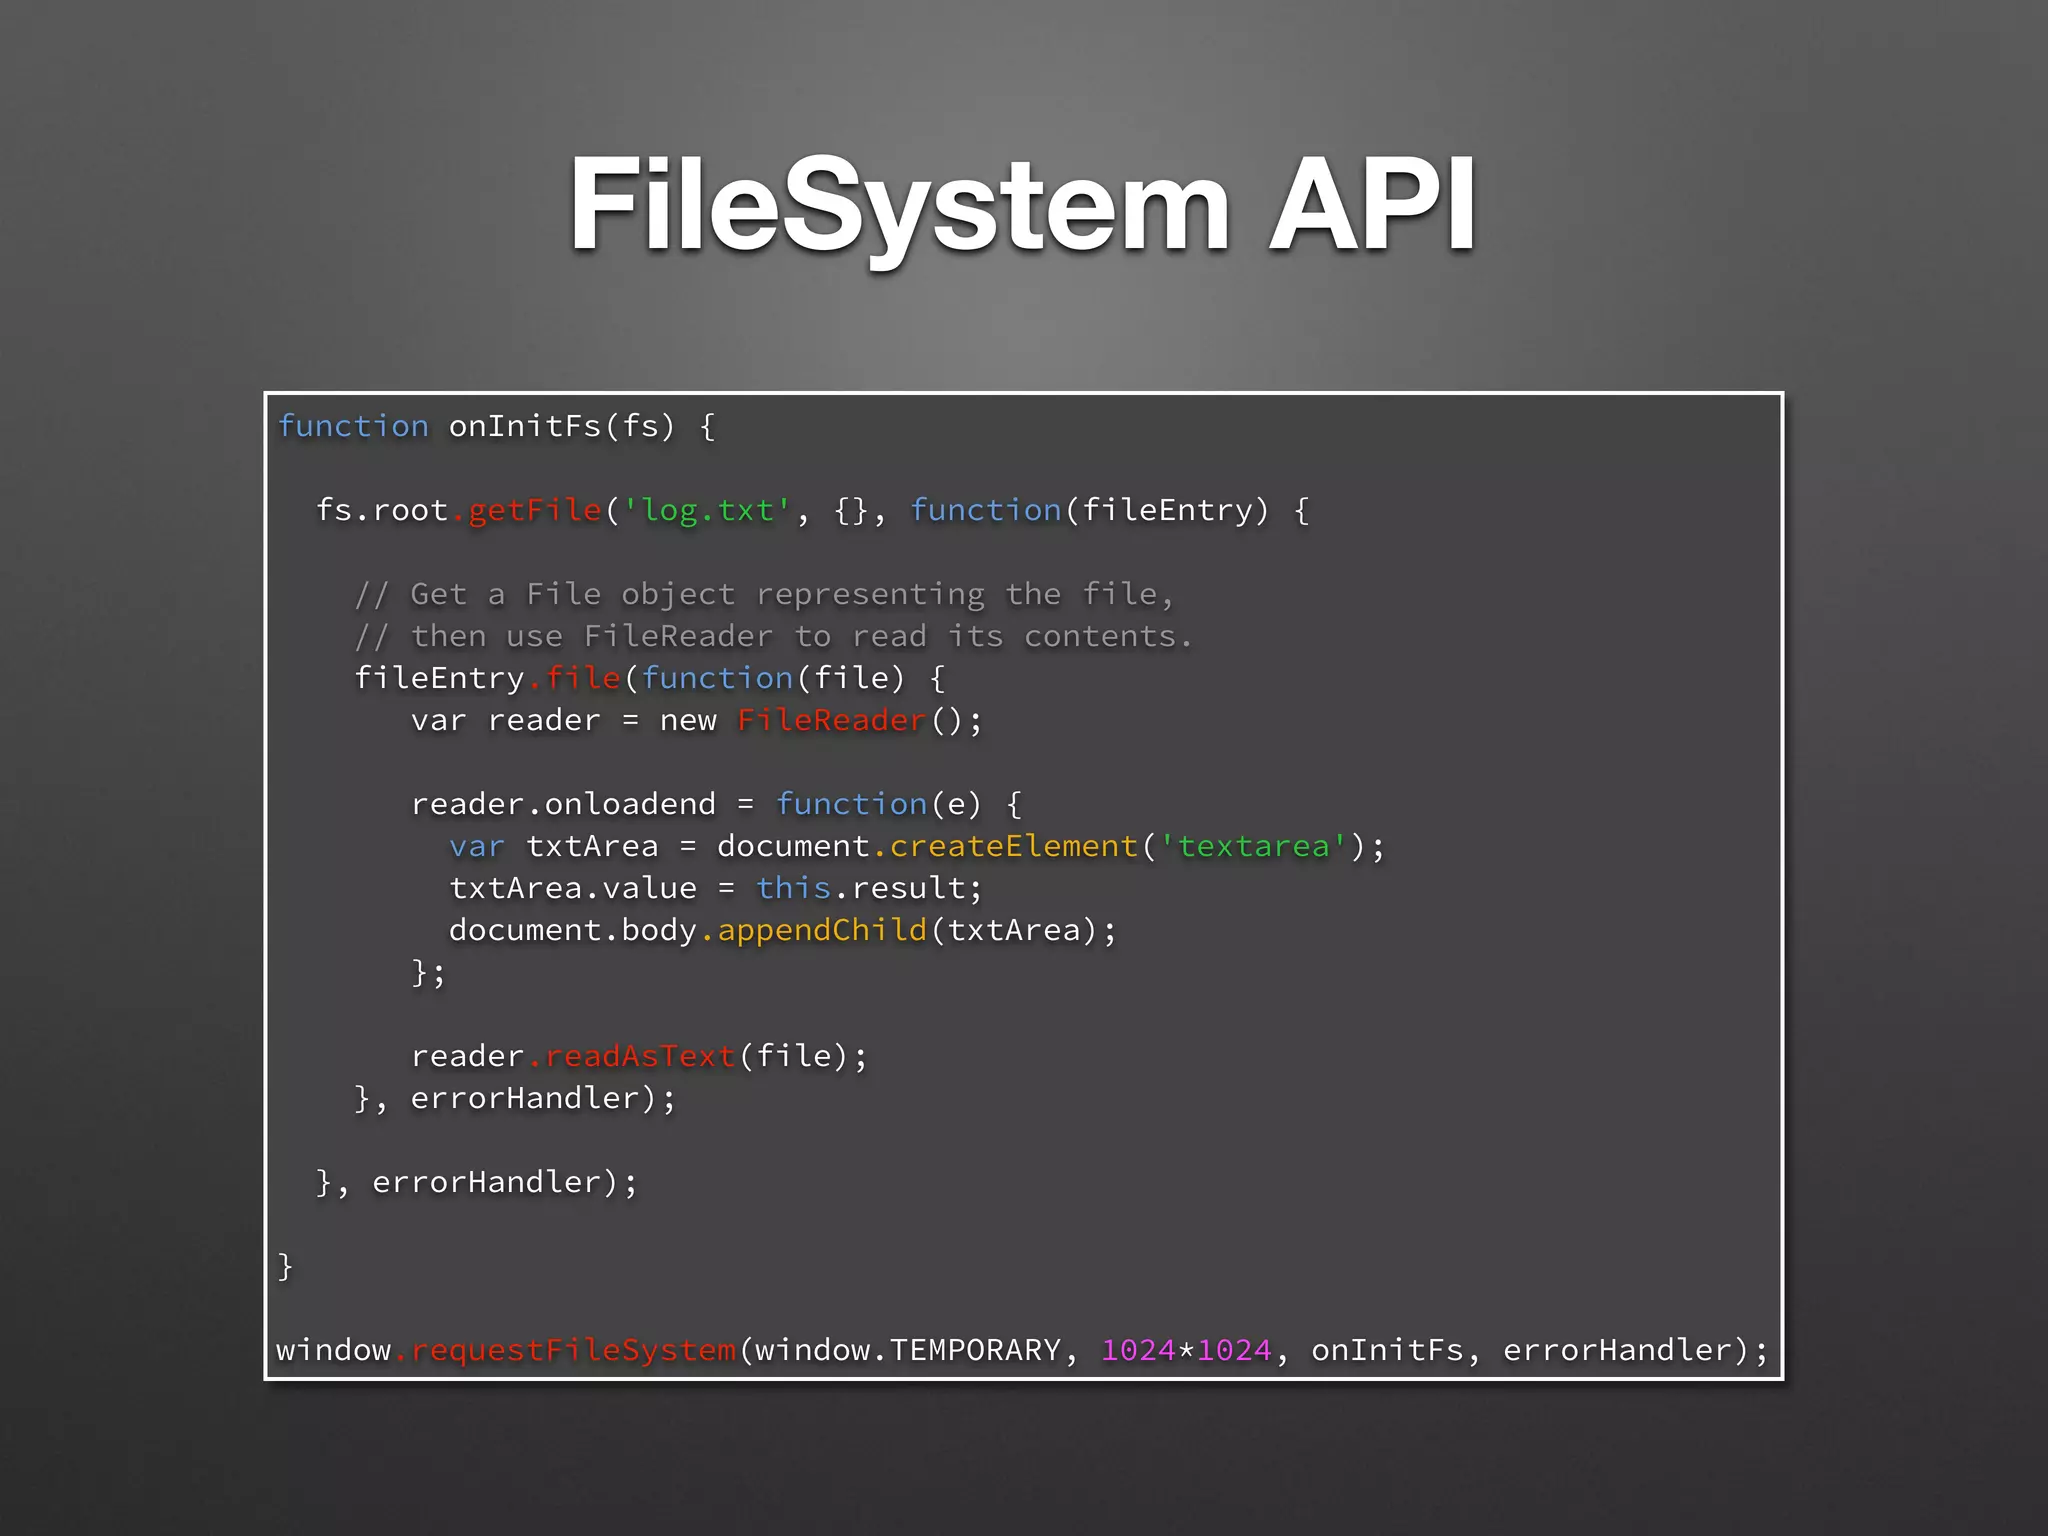Image resolution: width=2048 pixels, height=1536 pixels.
Task: Click the green 'log.txt' string literal
Action: click(708, 511)
